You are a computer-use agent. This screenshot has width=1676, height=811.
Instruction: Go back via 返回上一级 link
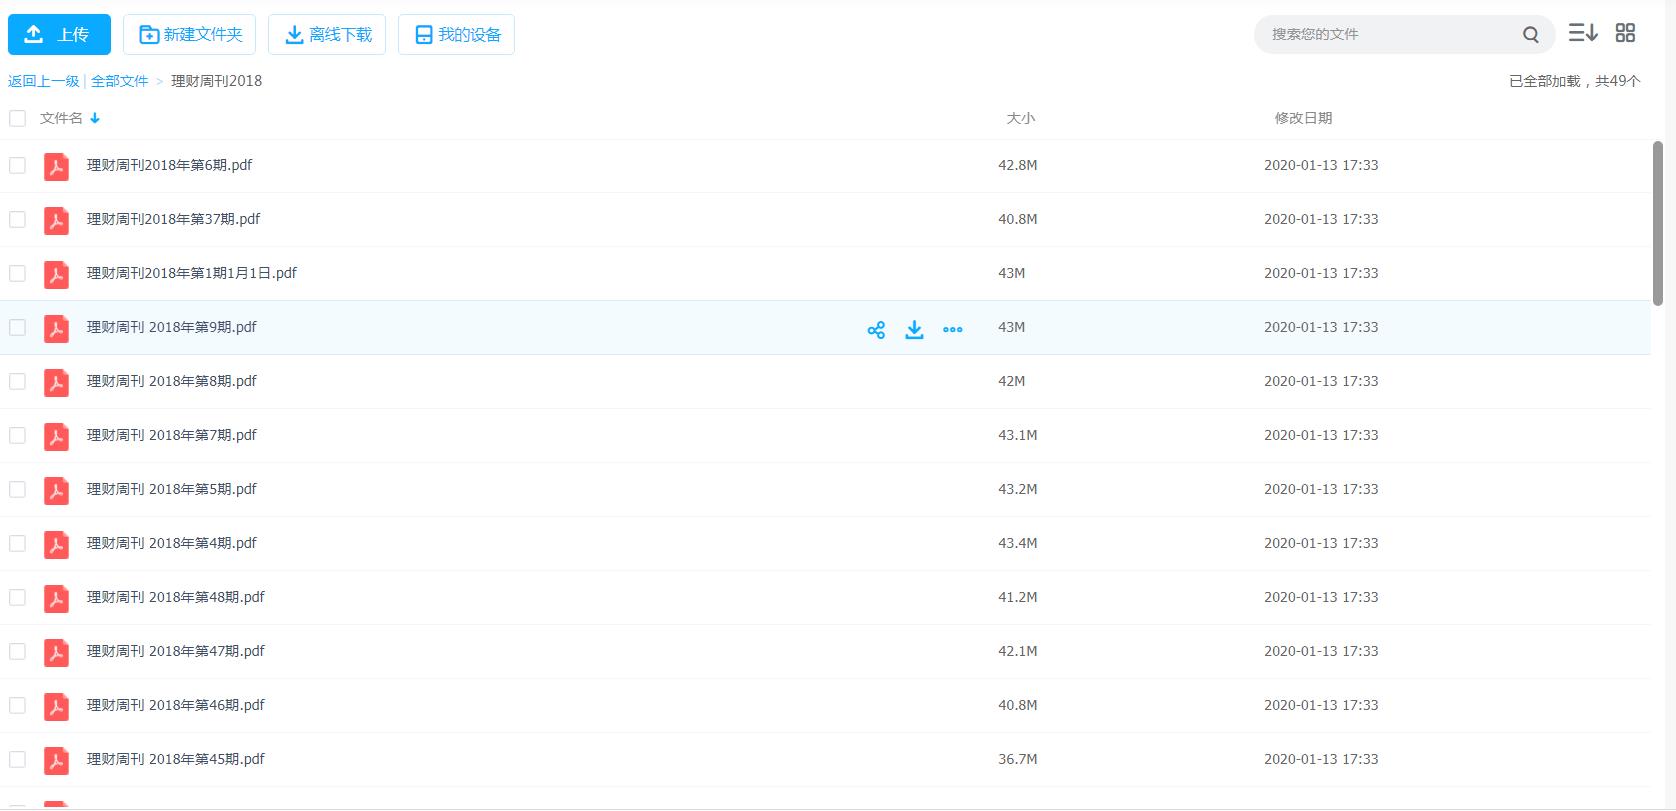click(44, 81)
